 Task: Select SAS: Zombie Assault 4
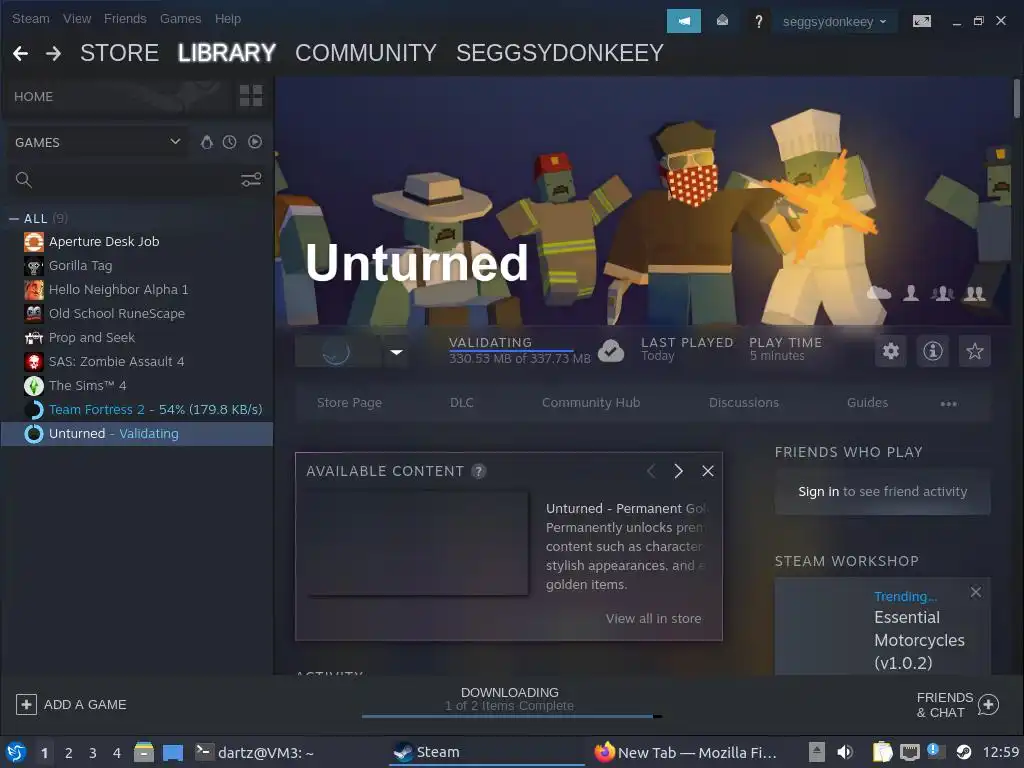click(116, 362)
